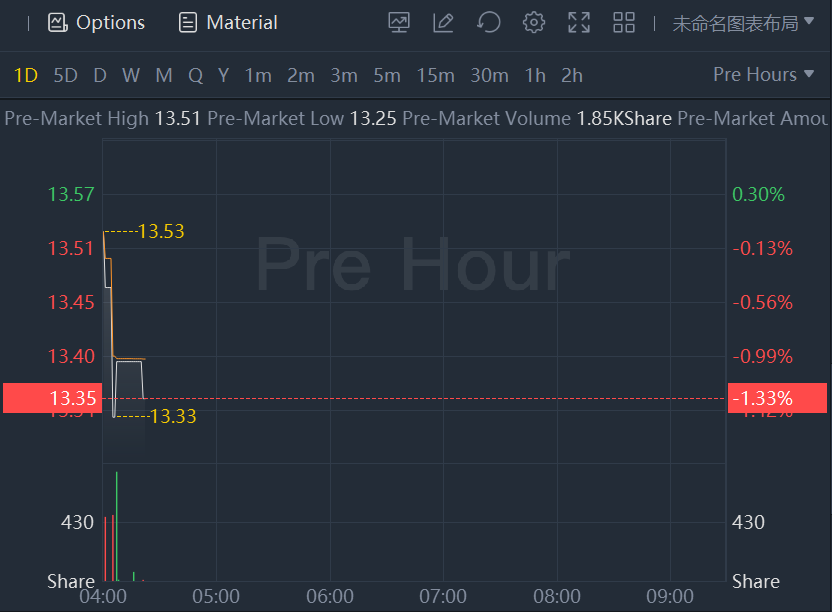Image resolution: width=832 pixels, height=612 pixels.
Task: Click the 06:00 time axis label
Action: coord(330,596)
